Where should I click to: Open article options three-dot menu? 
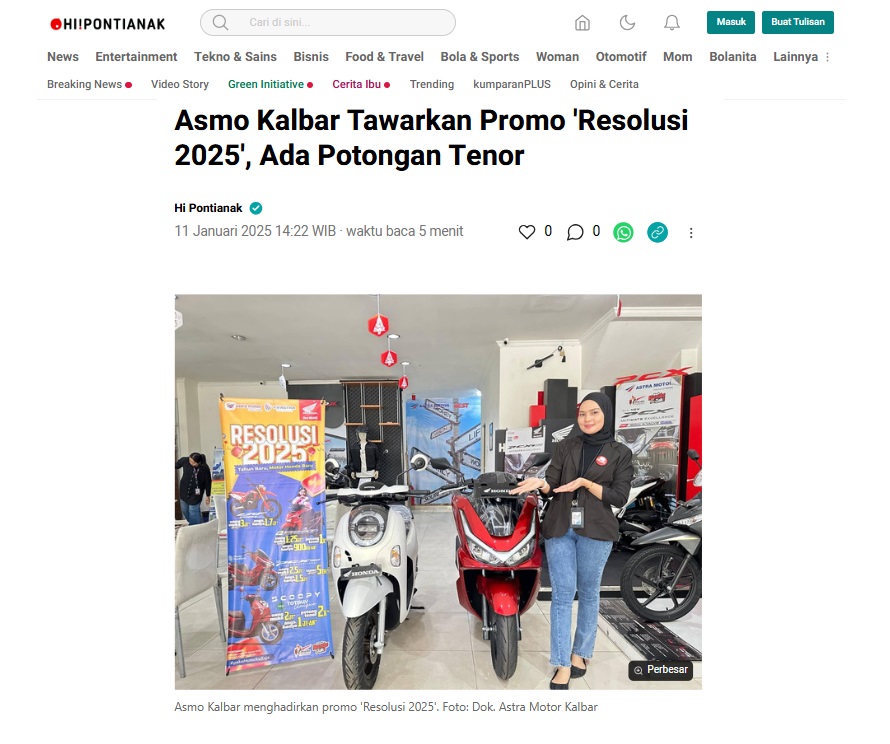(x=691, y=233)
